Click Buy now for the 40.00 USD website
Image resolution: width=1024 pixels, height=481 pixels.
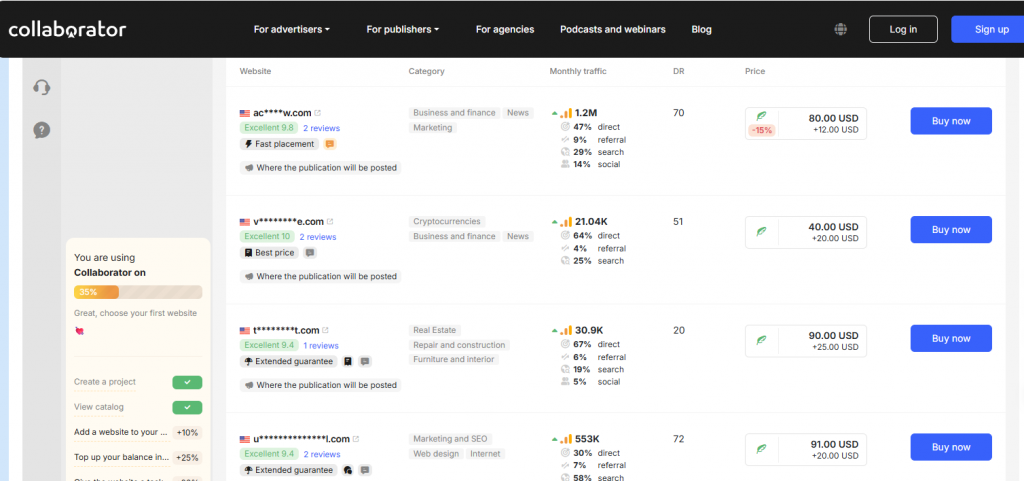tap(951, 230)
